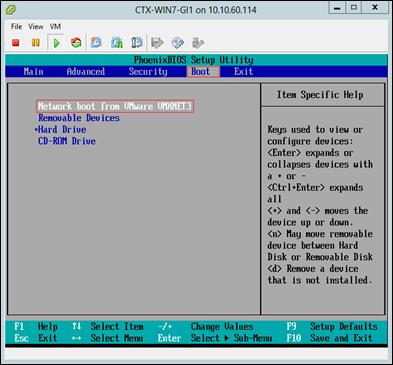This screenshot has width=393, height=365.
Task: Click the Select Item legend text
Action: 117,326
